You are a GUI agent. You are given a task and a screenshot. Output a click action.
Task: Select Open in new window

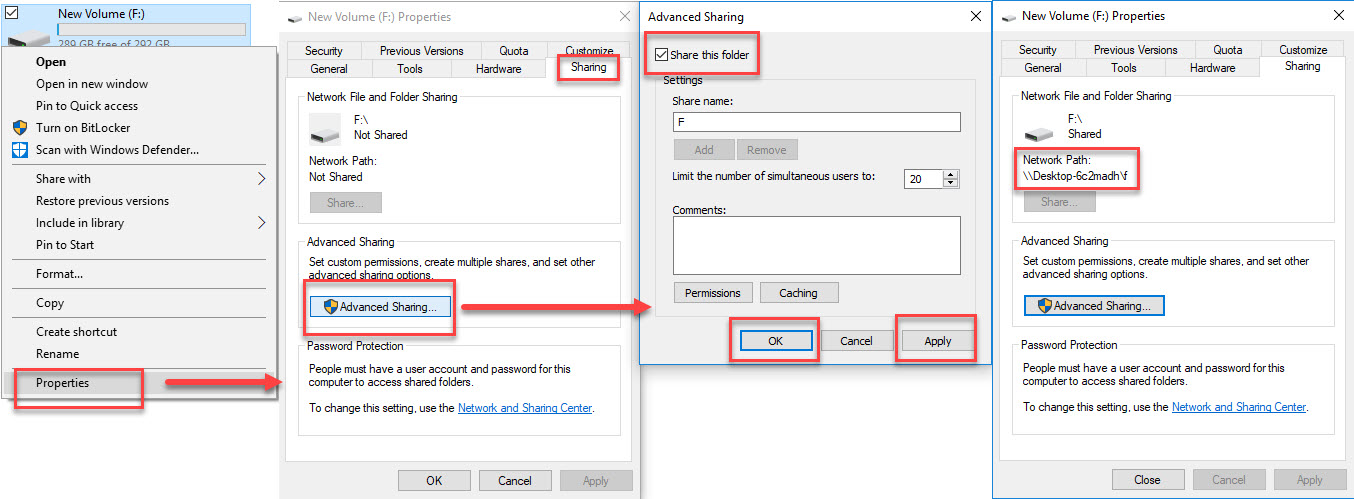pyautogui.click(x=92, y=84)
